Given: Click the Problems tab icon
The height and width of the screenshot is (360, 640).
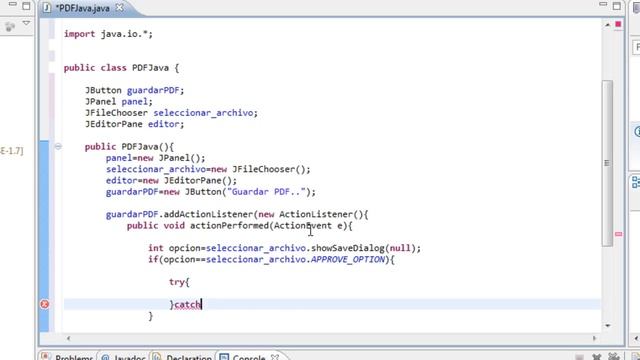Looking at the screenshot, I should (x=46, y=357).
